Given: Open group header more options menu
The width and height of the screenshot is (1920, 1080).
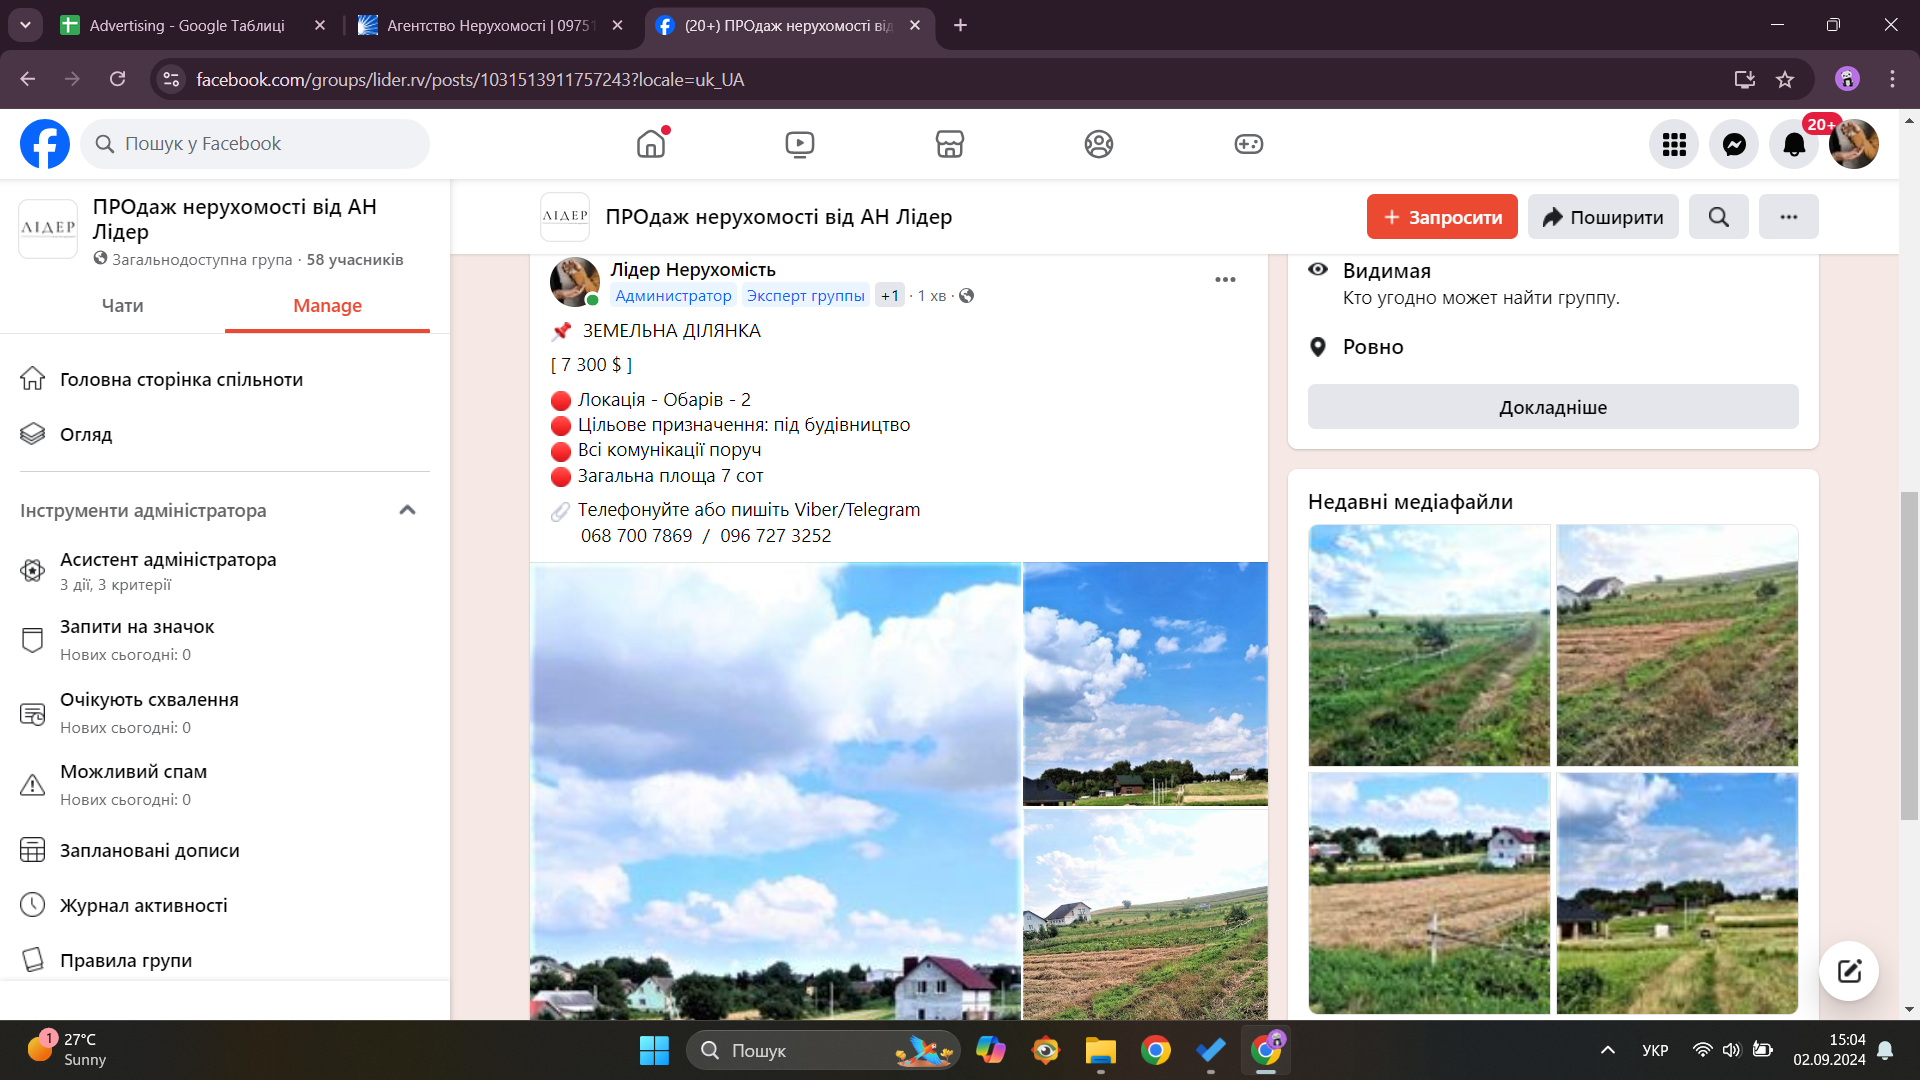Looking at the screenshot, I should tap(1788, 217).
